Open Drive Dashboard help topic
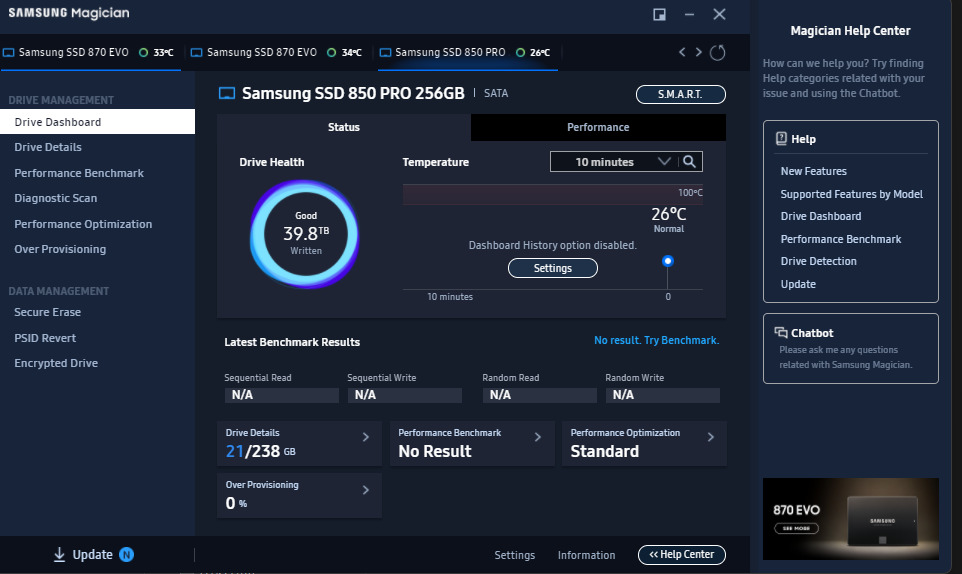Screen dimensions: 962x574 (x=821, y=216)
